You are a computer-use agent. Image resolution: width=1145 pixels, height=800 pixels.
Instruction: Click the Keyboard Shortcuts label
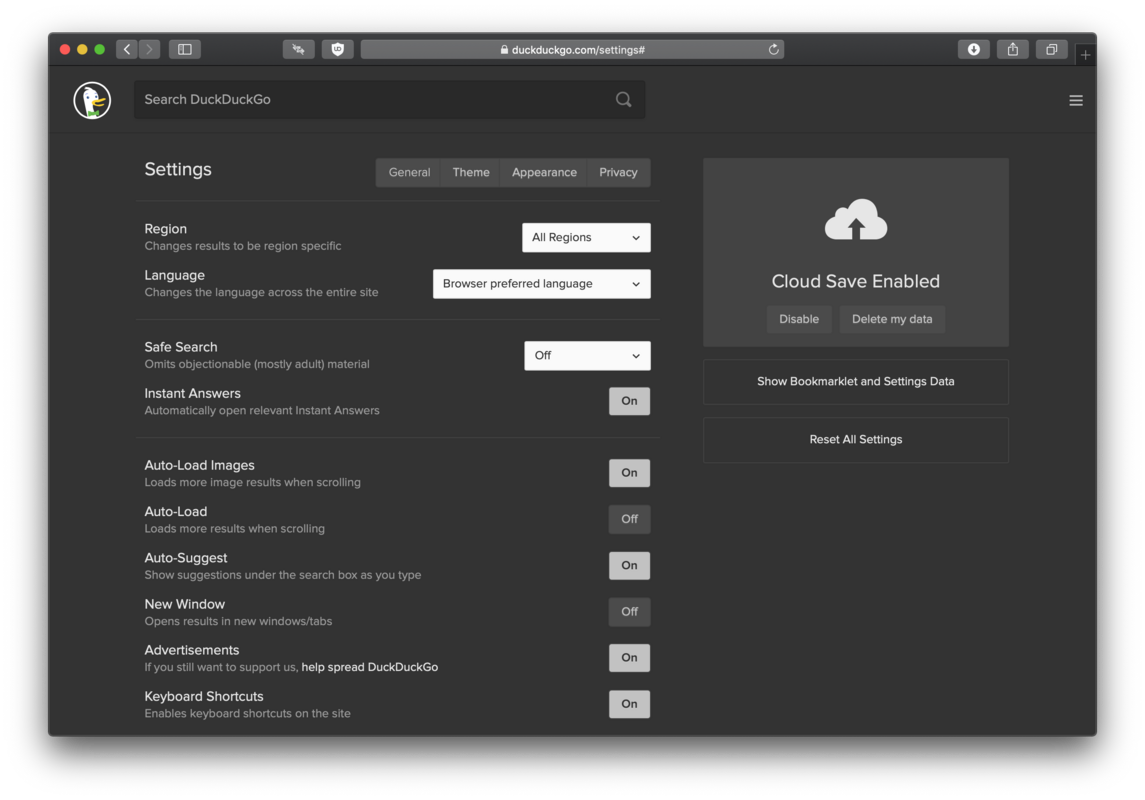(x=204, y=696)
